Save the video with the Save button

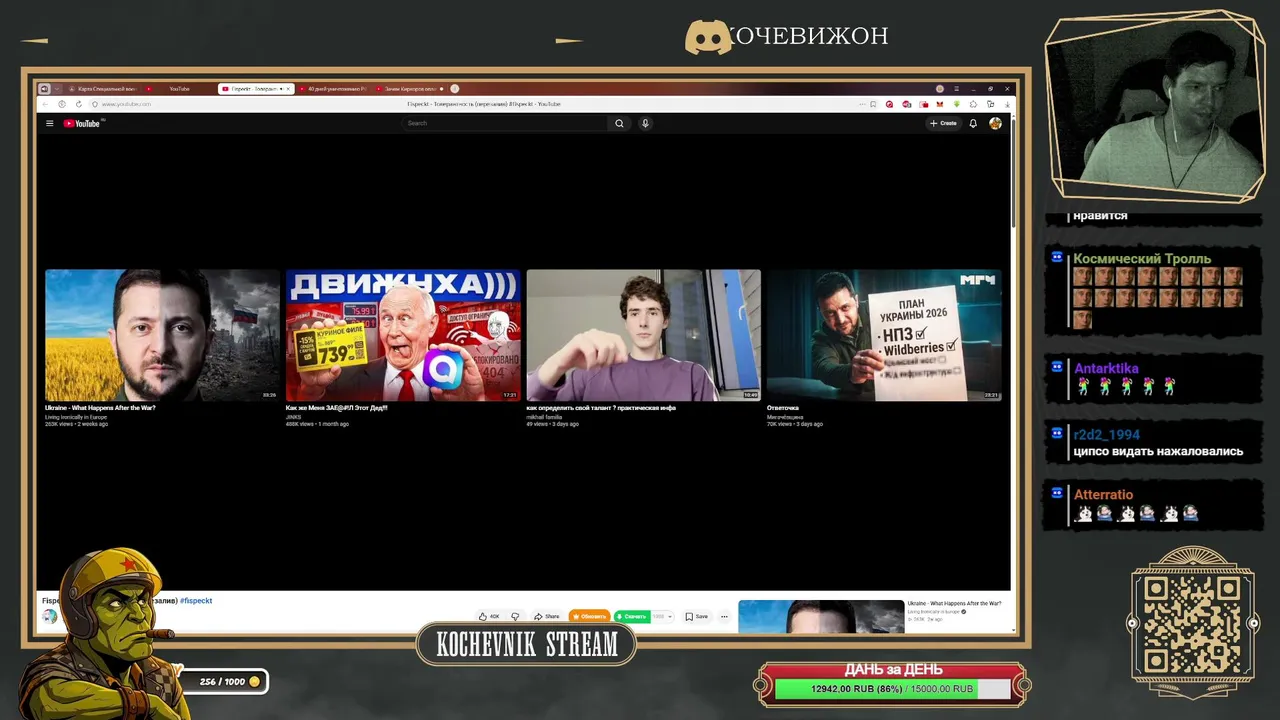[x=697, y=616]
